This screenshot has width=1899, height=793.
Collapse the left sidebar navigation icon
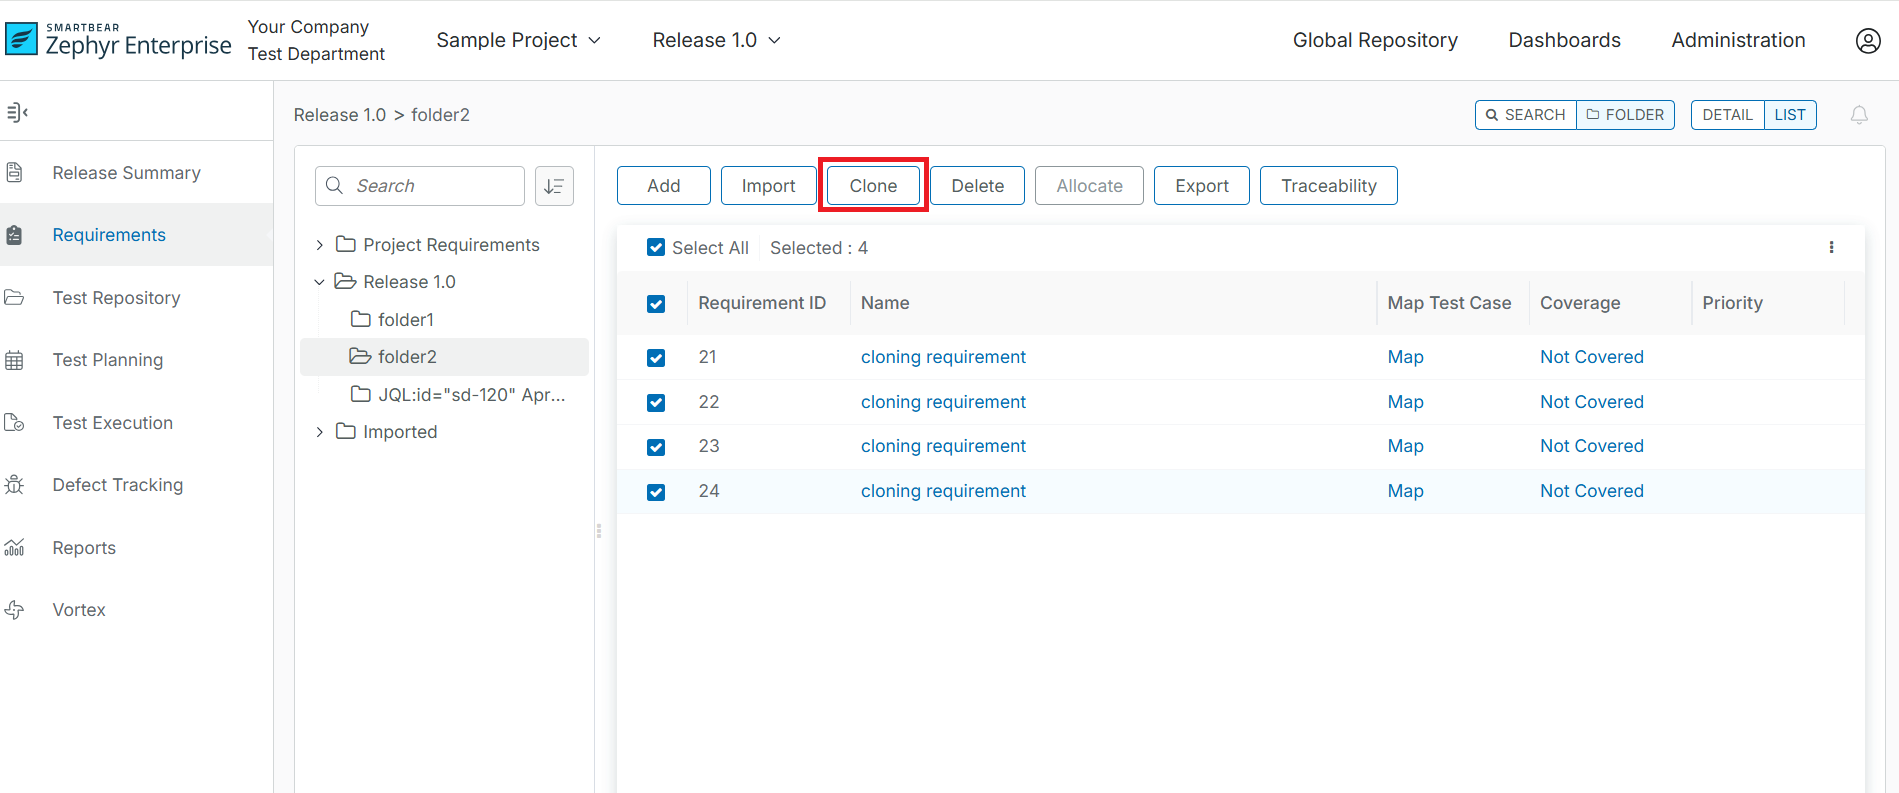(16, 112)
